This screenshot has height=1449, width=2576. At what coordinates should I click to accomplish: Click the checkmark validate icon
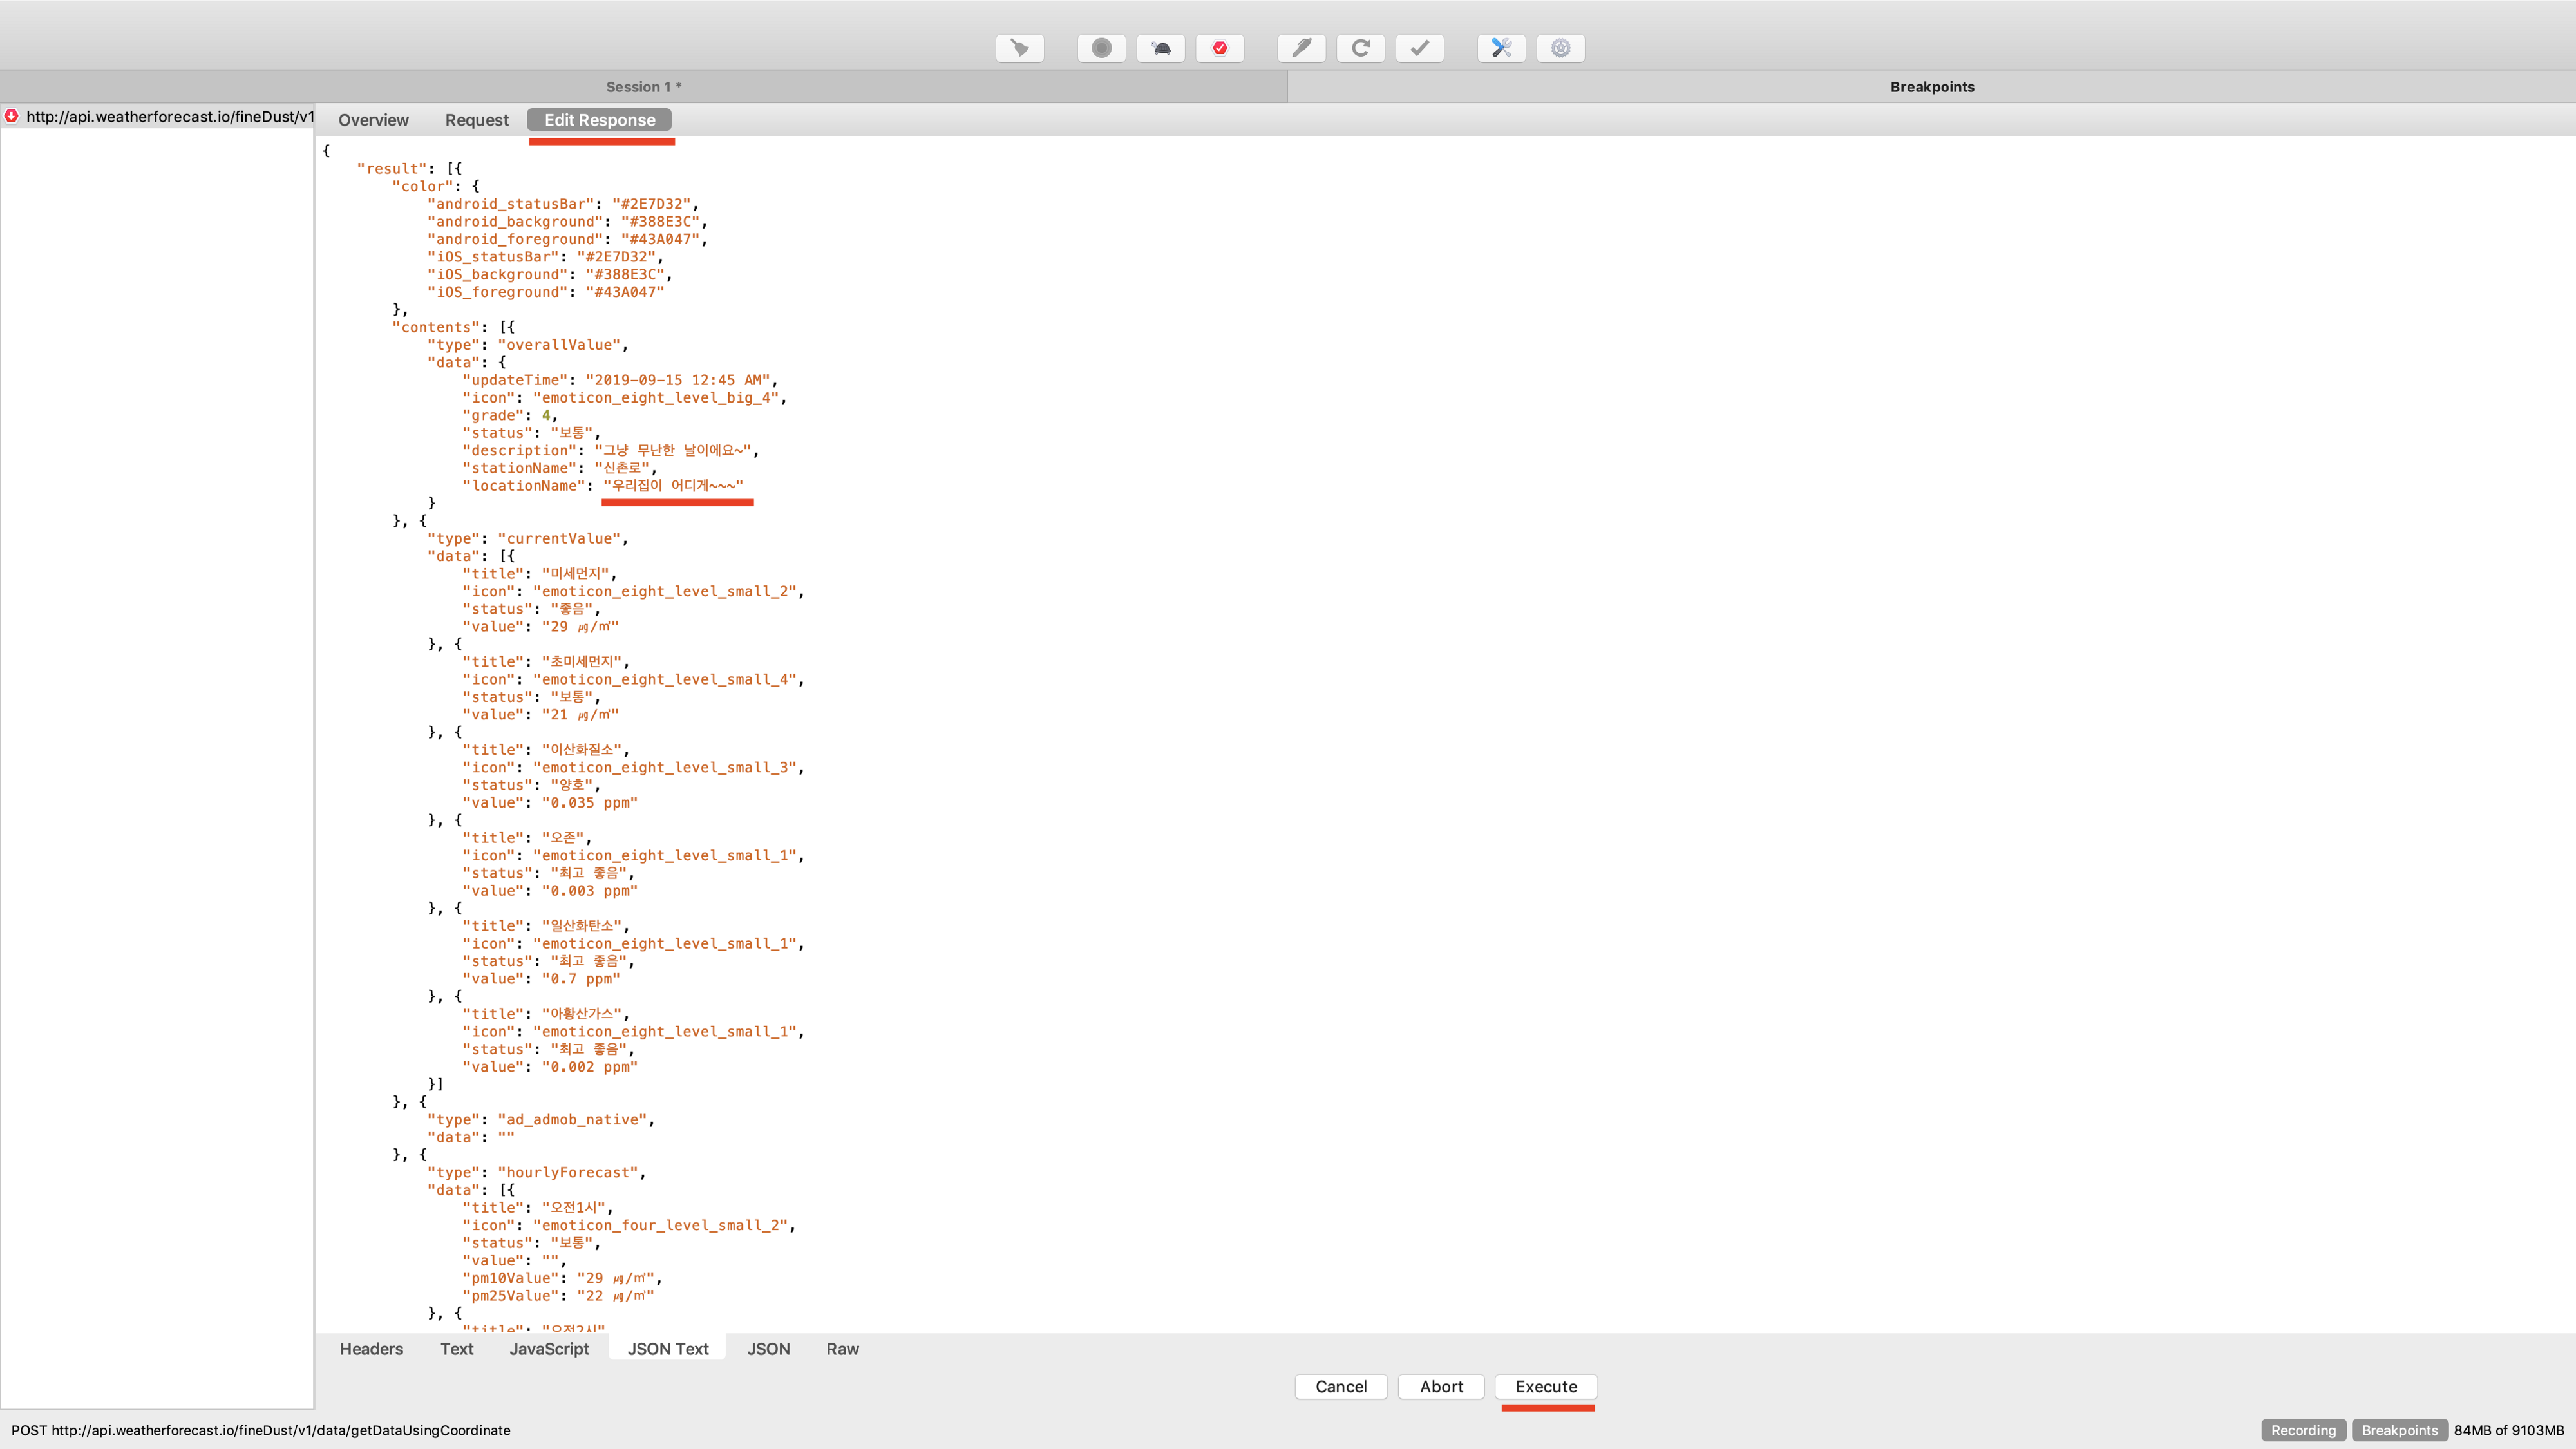(x=1420, y=48)
